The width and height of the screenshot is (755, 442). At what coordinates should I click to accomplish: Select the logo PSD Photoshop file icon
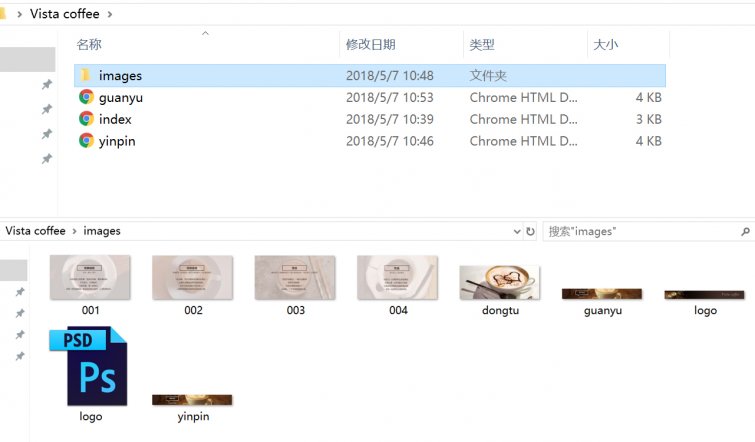point(89,366)
